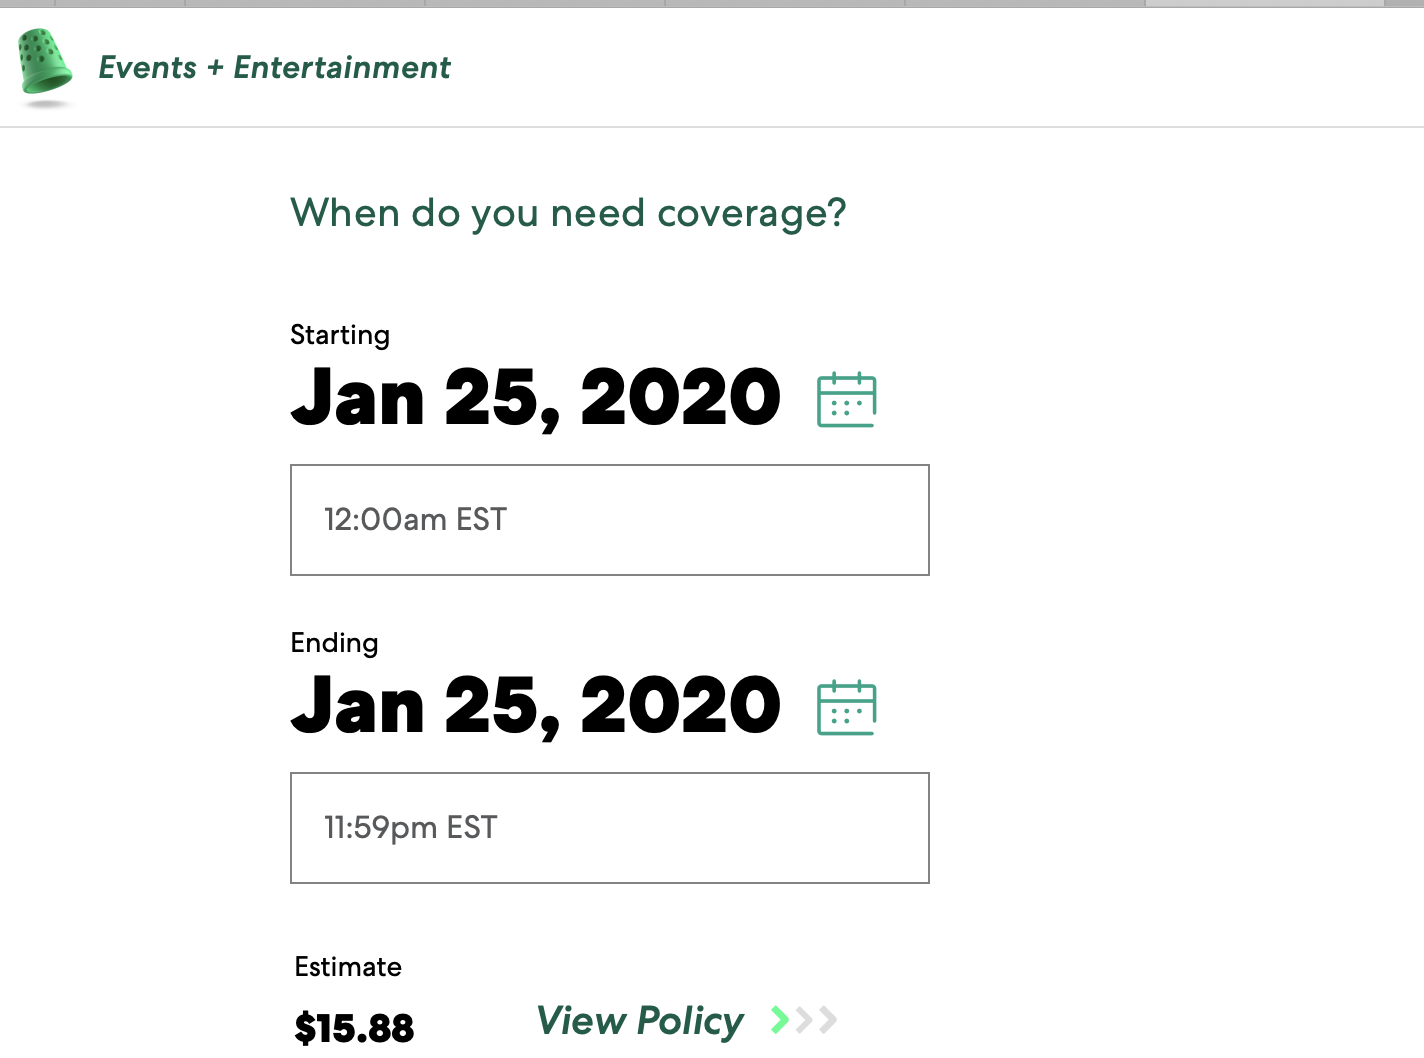Open the 11:59pm EST end time field
The height and width of the screenshot is (1058, 1424).
click(x=609, y=828)
